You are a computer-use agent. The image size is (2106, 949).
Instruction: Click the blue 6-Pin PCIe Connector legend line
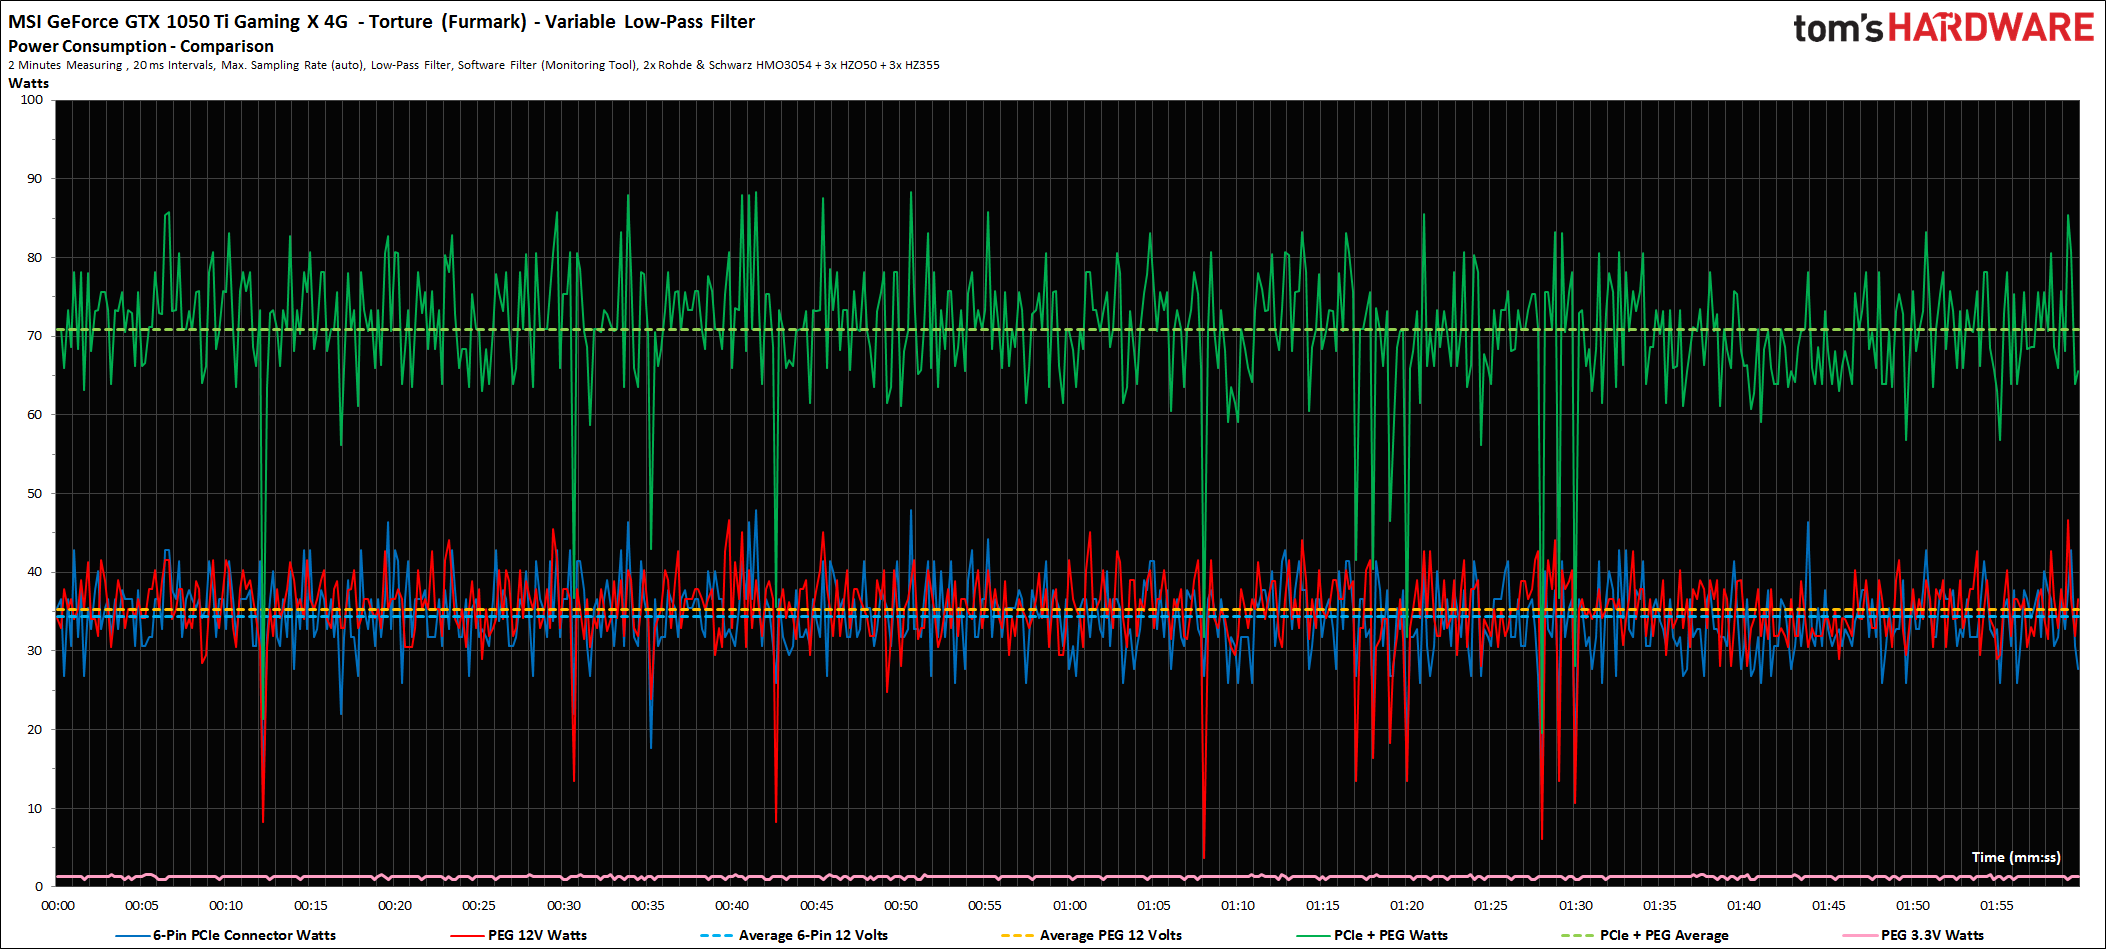(x=133, y=936)
